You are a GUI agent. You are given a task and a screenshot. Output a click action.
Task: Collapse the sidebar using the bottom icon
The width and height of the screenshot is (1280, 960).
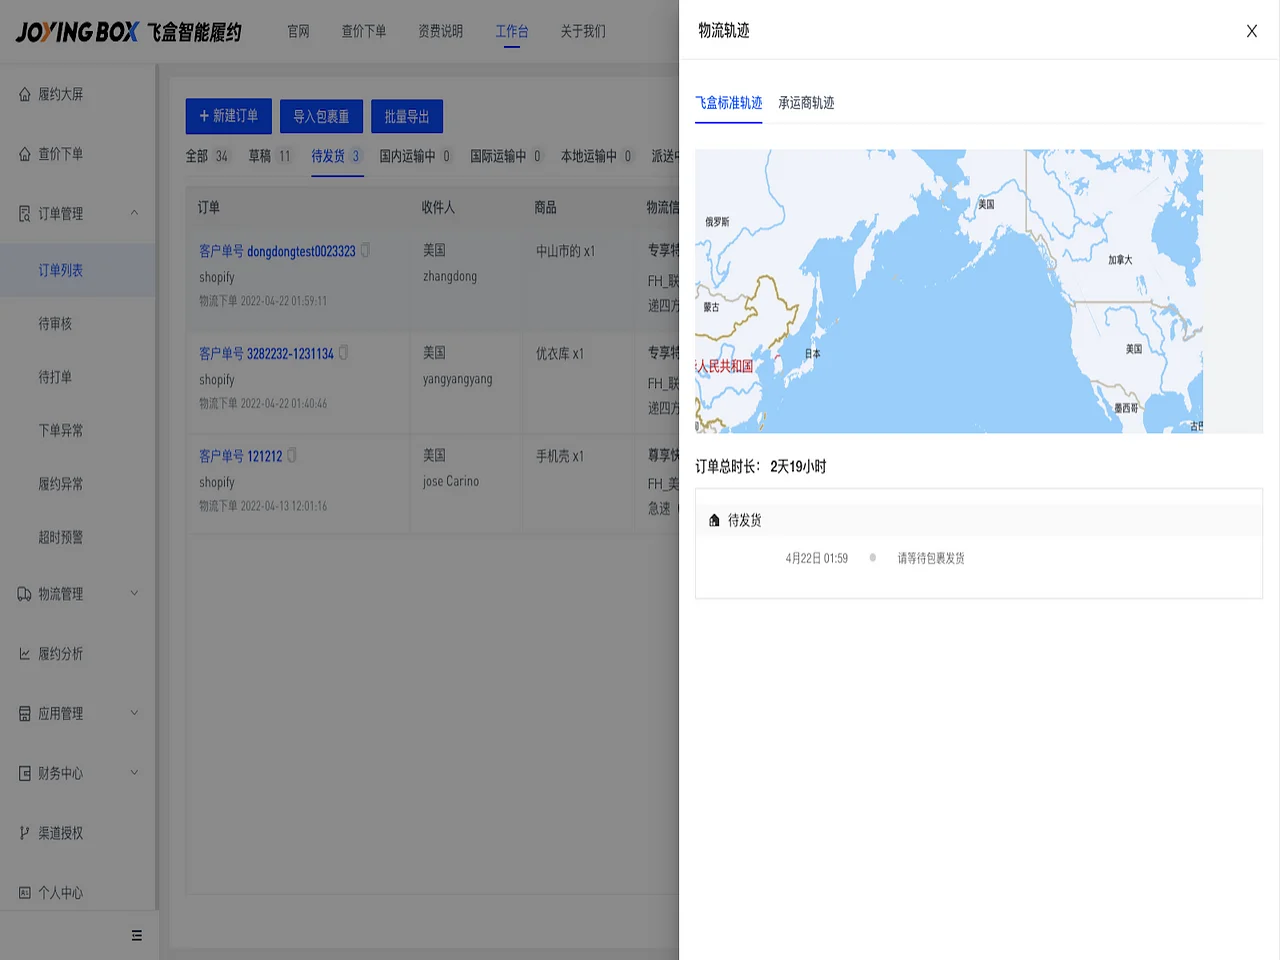(x=137, y=935)
